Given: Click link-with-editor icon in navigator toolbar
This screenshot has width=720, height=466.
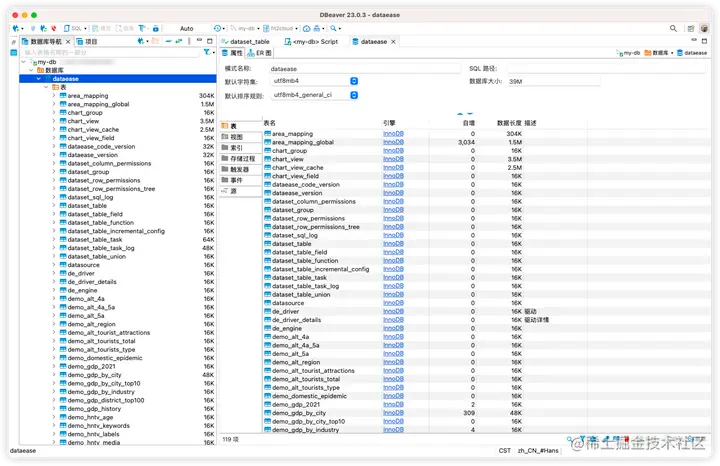Looking at the screenshot, I should [x=178, y=41].
